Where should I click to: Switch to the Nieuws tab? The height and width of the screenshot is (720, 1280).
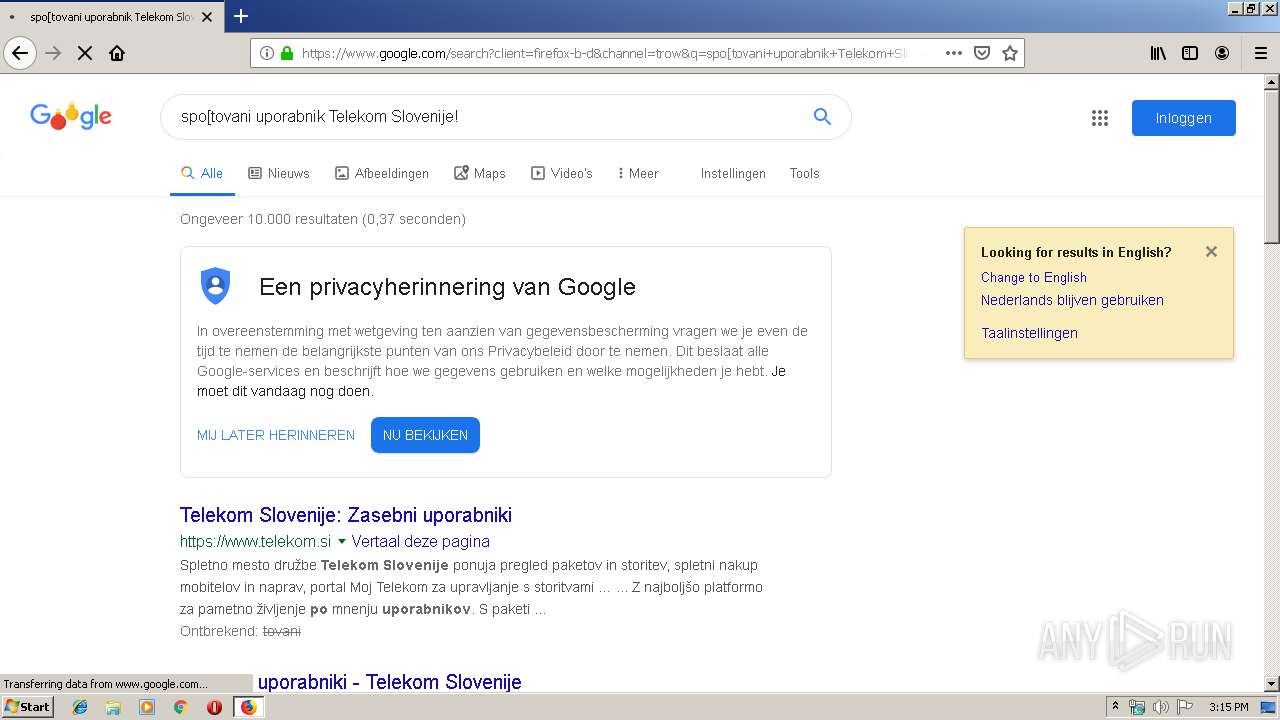coord(279,173)
